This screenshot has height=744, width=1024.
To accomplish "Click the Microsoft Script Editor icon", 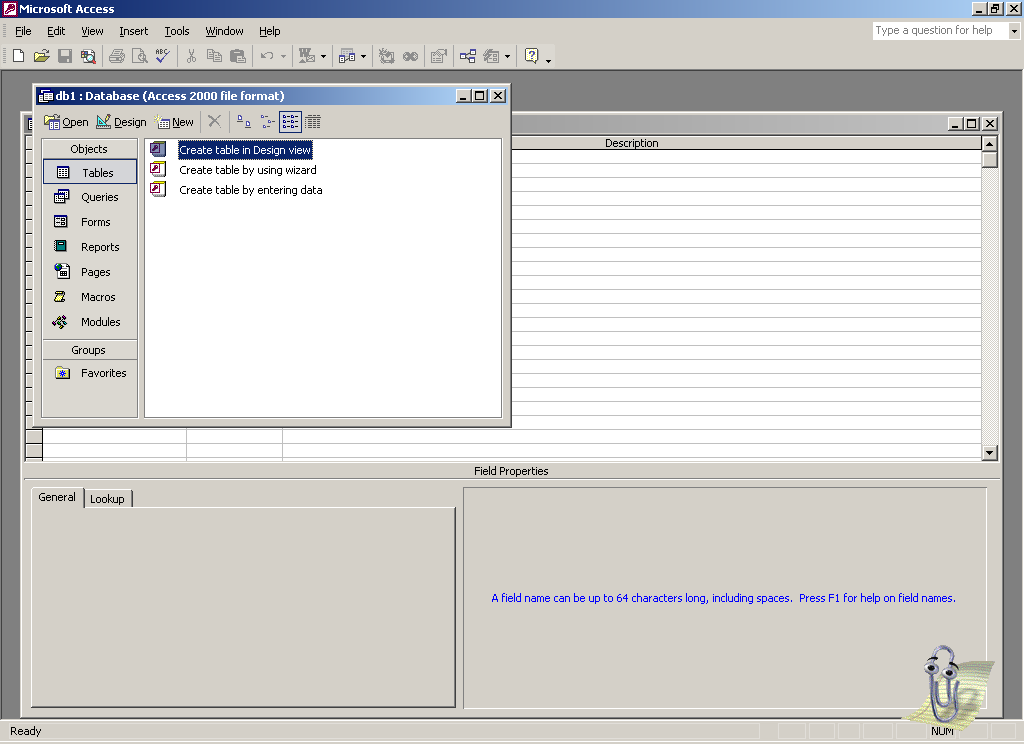I will pos(410,56).
